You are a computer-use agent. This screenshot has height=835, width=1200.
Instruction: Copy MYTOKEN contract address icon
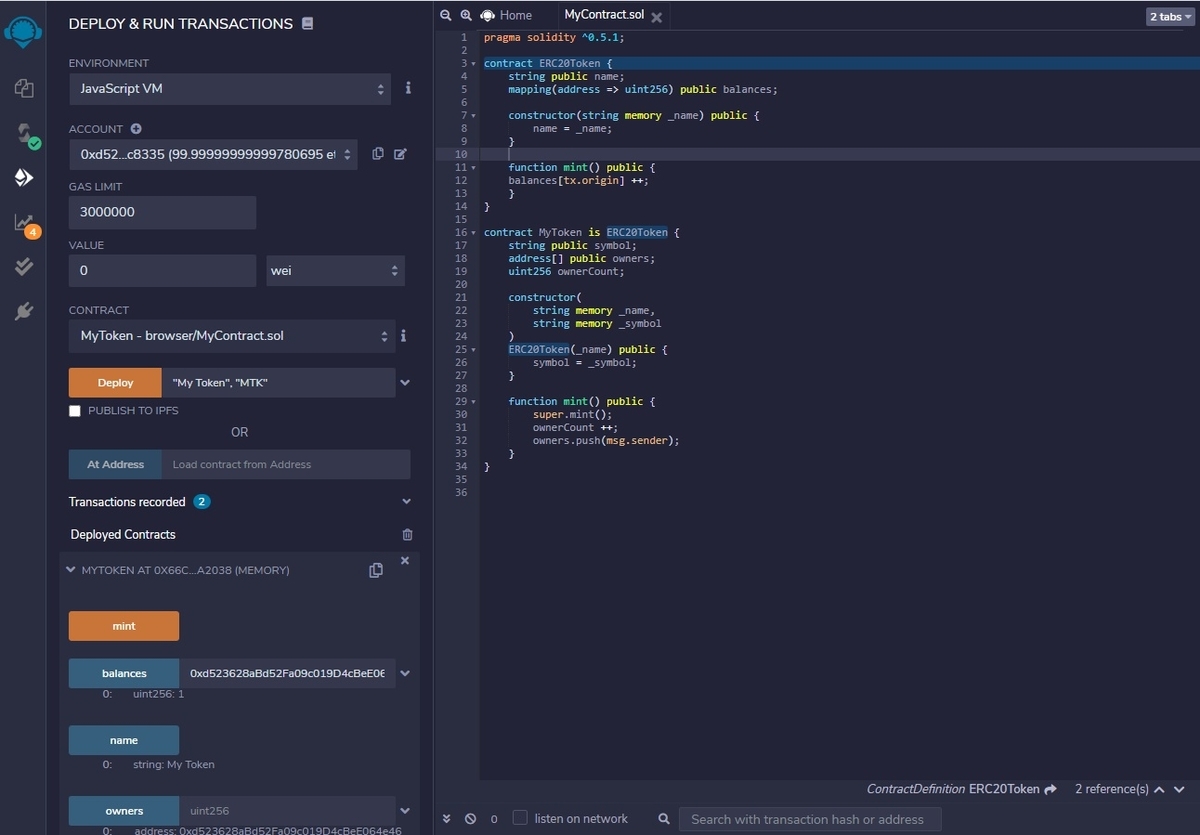(376, 570)
